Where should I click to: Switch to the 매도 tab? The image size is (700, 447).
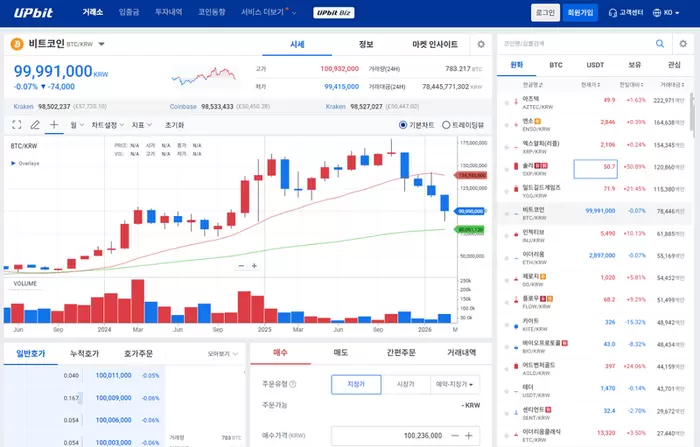(x=340, y=352)
